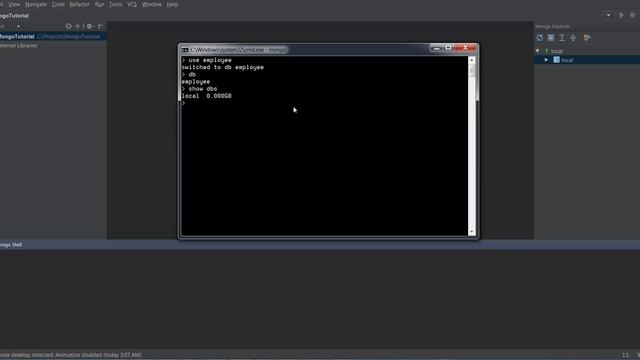Click the cmd window system menu icon

tap(184, 50)
